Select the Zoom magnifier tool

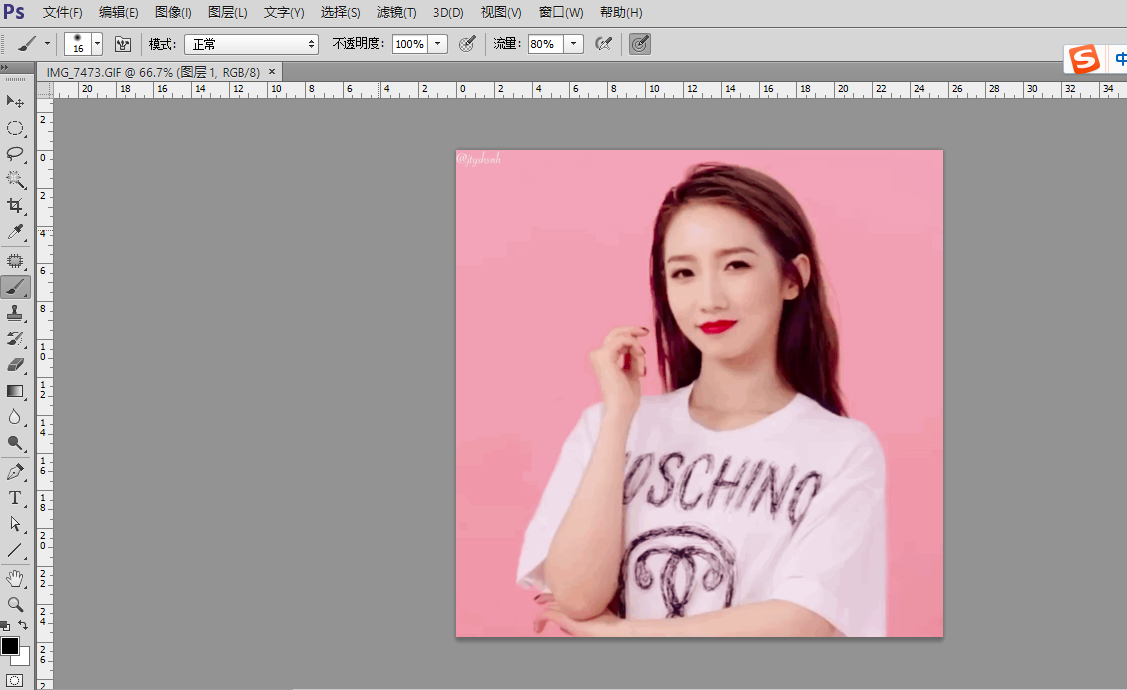click(x=15, y=604)
